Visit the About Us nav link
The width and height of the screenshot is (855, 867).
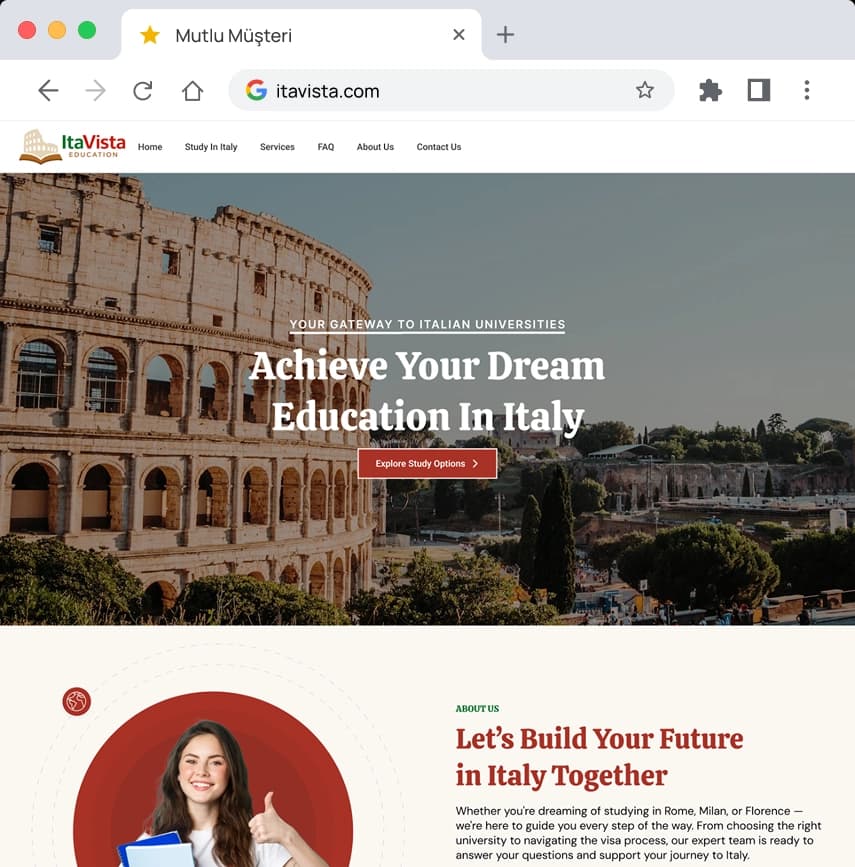[x=375, y=147]
